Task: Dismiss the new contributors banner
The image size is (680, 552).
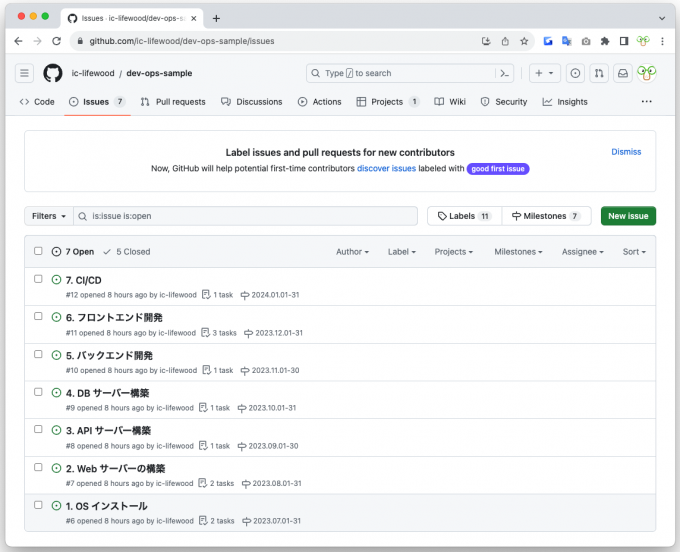Action: coord(626,152)
